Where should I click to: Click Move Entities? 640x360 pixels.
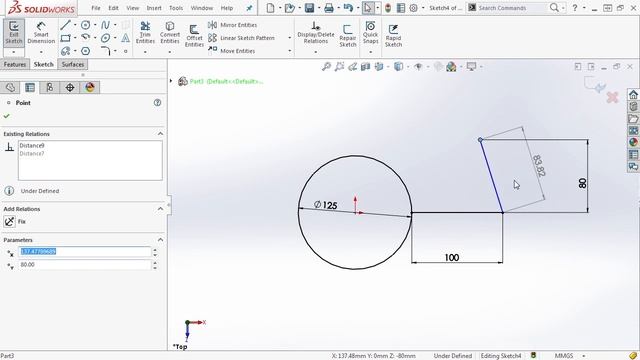pos(231,51)
